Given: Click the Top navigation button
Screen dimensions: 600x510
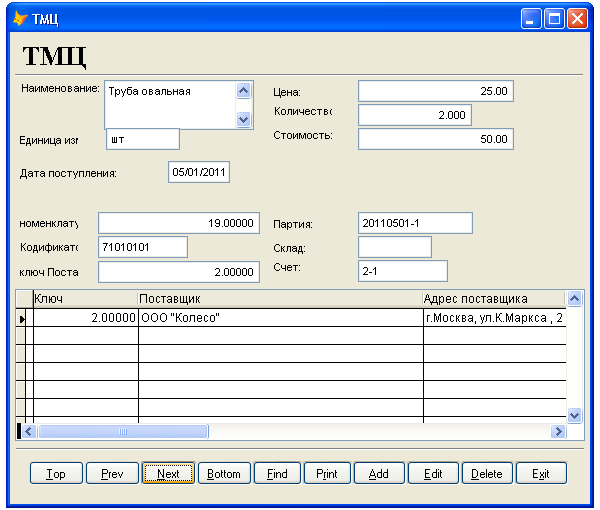Looking at the screenshot, I should 56,473.
